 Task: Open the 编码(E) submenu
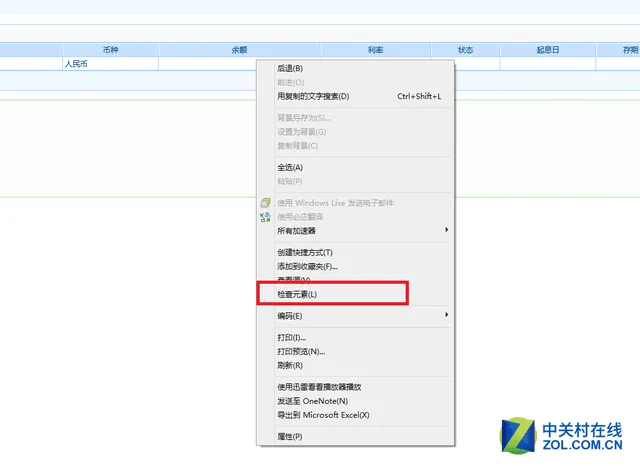[355, 316]
